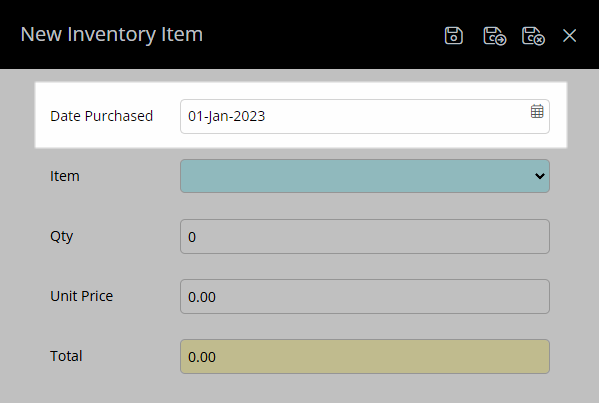Screen dimensions: 599x403
Task: Click the Qty label
Action: point(62,236)
